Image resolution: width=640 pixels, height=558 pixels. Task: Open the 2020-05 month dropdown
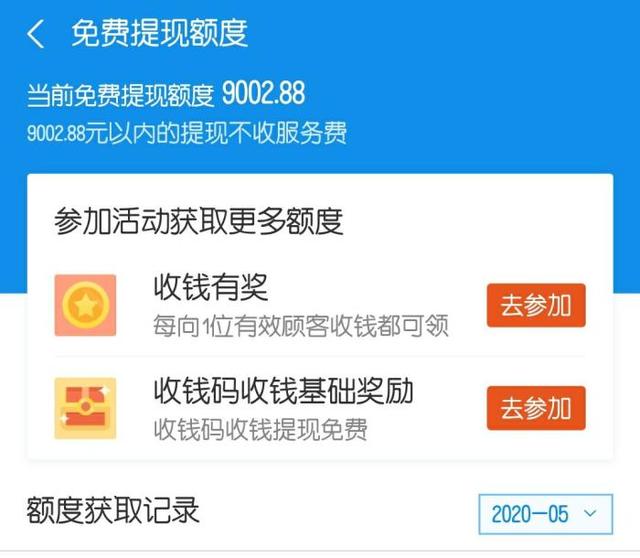(546, 514)
